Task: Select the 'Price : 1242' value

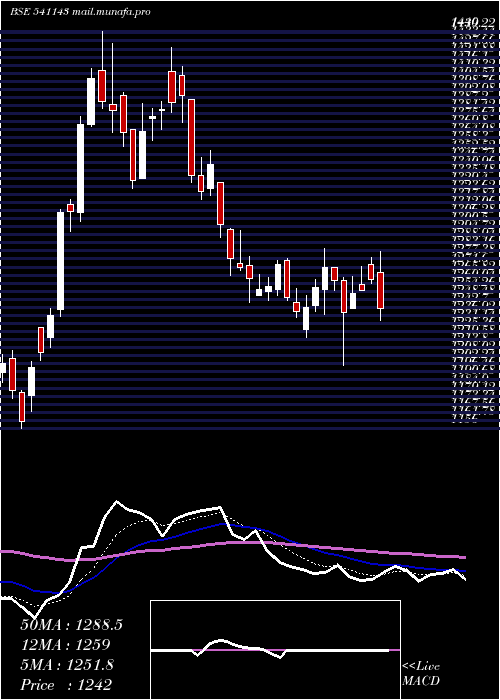Action: 66,685
